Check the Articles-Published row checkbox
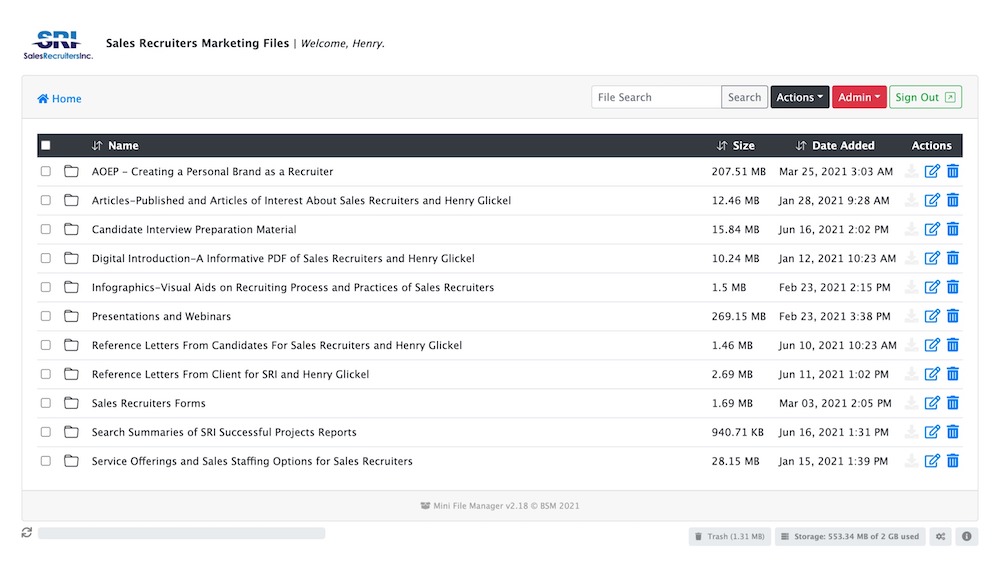1000x562 pixels. tap(46, 200)
